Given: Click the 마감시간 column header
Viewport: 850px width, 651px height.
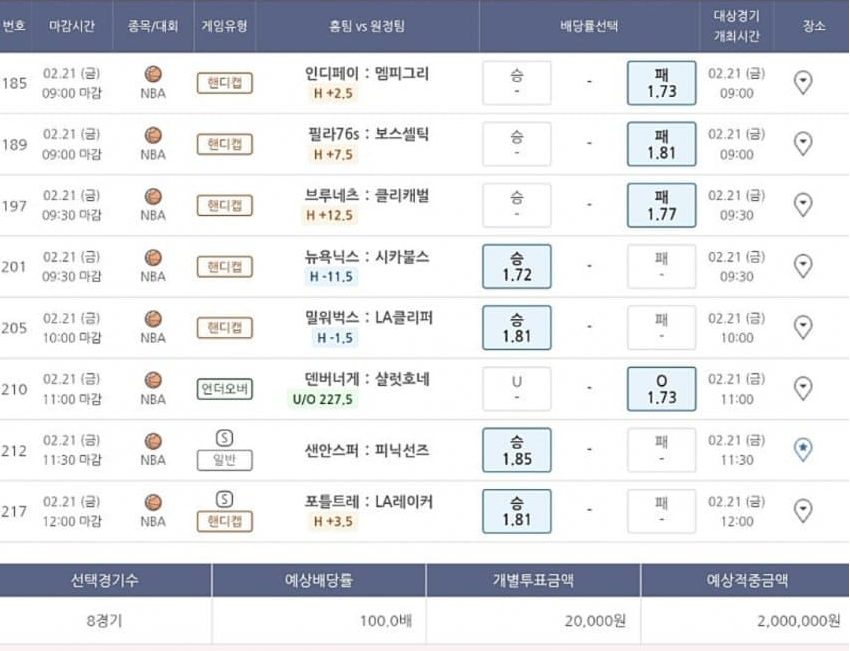Looking at the screenshot, I should pyautogui.click(x=72, y=26).
